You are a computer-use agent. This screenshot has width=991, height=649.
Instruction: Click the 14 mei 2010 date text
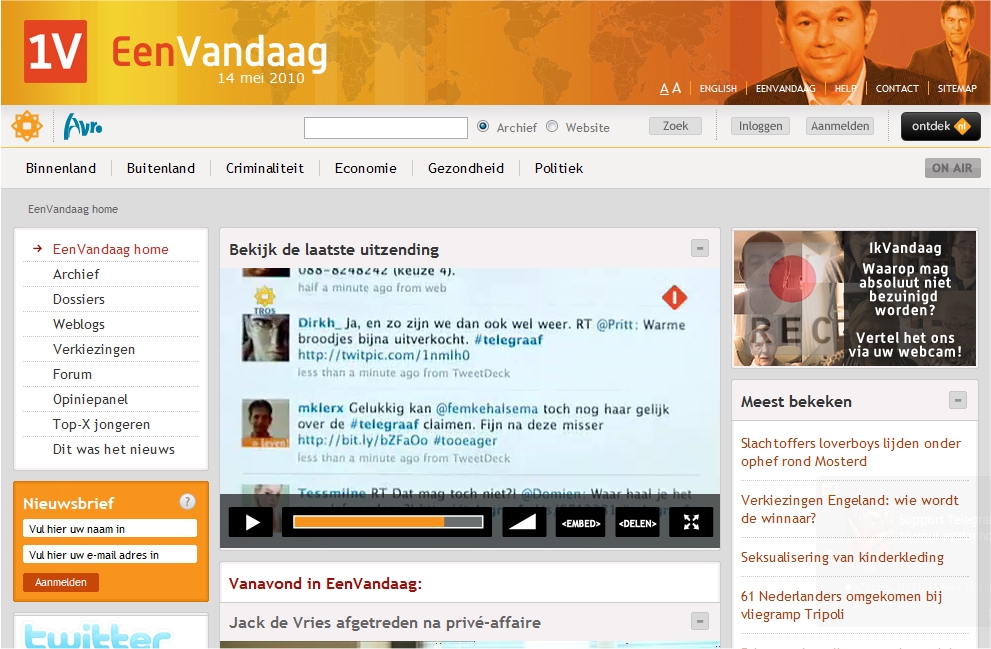point(261,78)
